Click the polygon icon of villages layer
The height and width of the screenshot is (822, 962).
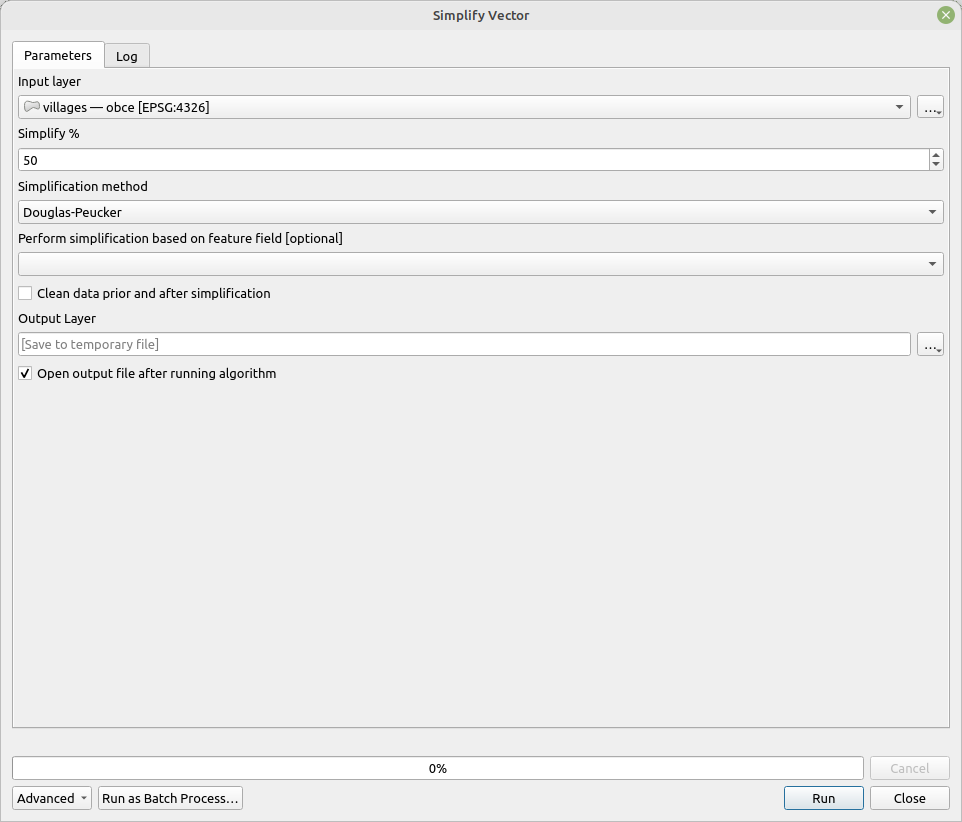(32, 107)
